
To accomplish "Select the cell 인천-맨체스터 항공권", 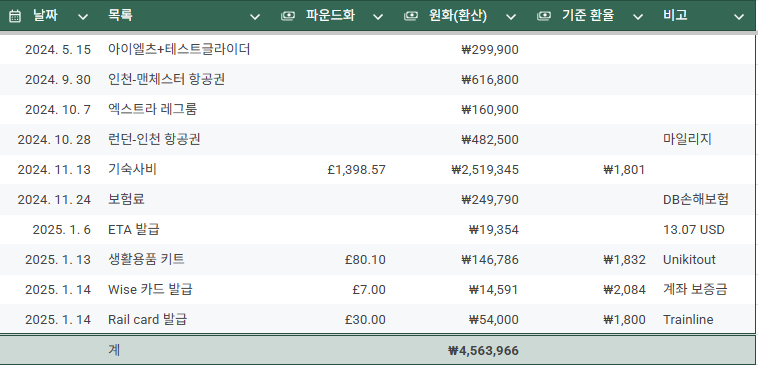I will click(x=167, y=79).
